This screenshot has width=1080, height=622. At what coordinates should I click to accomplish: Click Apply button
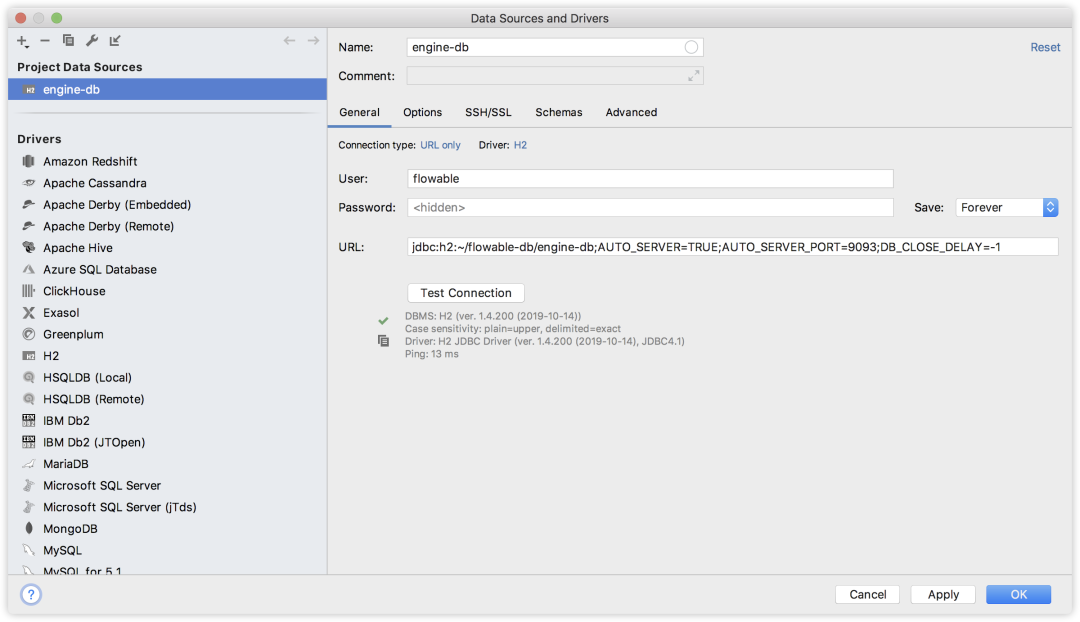click(943, 594)
